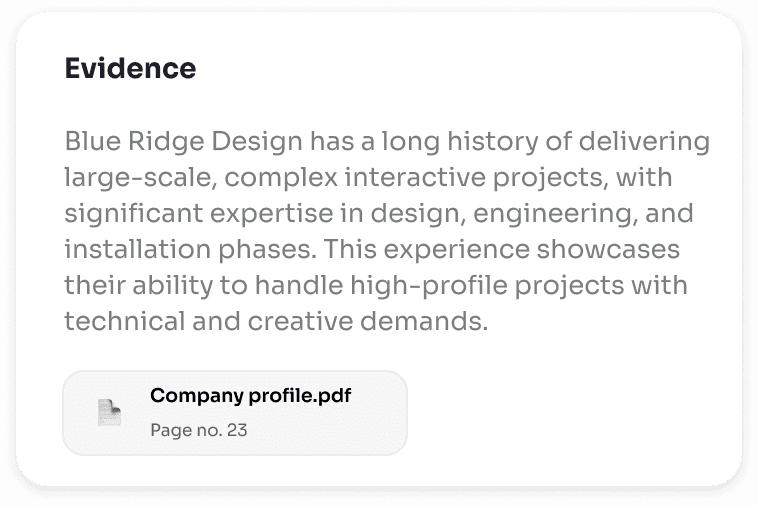
Task: Click 'Blue Ridge Design' in the paragraph
Action: 184,142
